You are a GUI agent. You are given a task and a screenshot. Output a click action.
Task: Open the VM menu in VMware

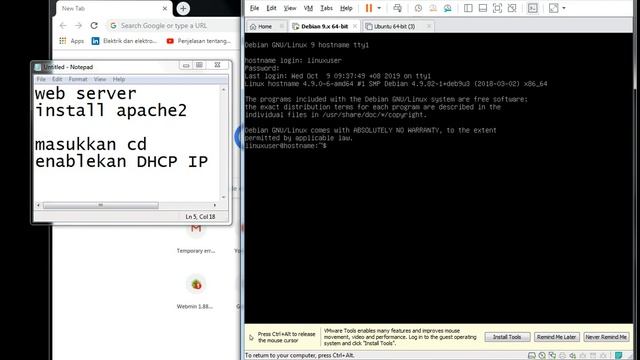coord(308,8)
